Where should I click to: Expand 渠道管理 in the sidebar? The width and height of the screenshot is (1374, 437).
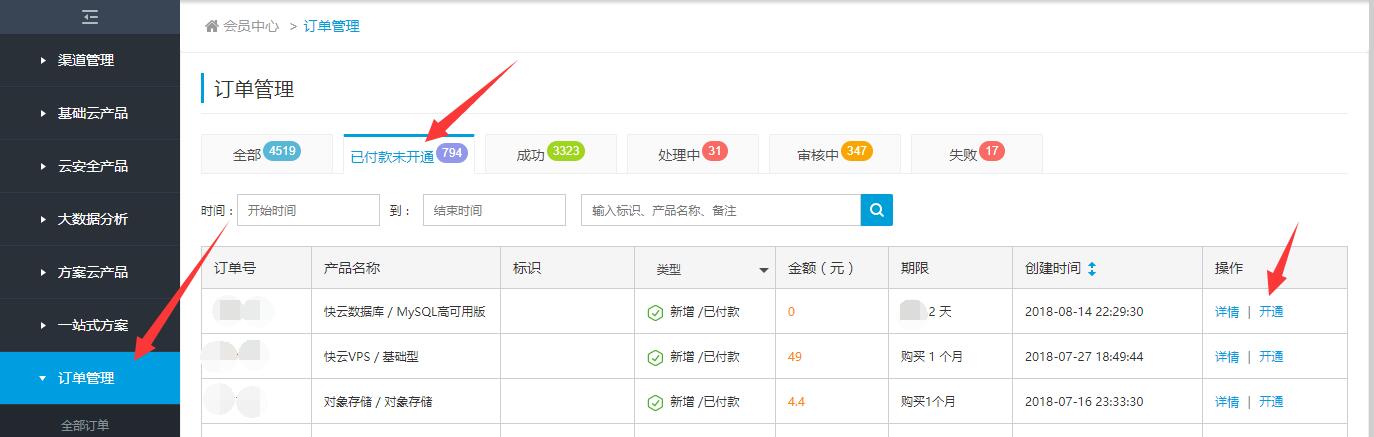point(86,60)
